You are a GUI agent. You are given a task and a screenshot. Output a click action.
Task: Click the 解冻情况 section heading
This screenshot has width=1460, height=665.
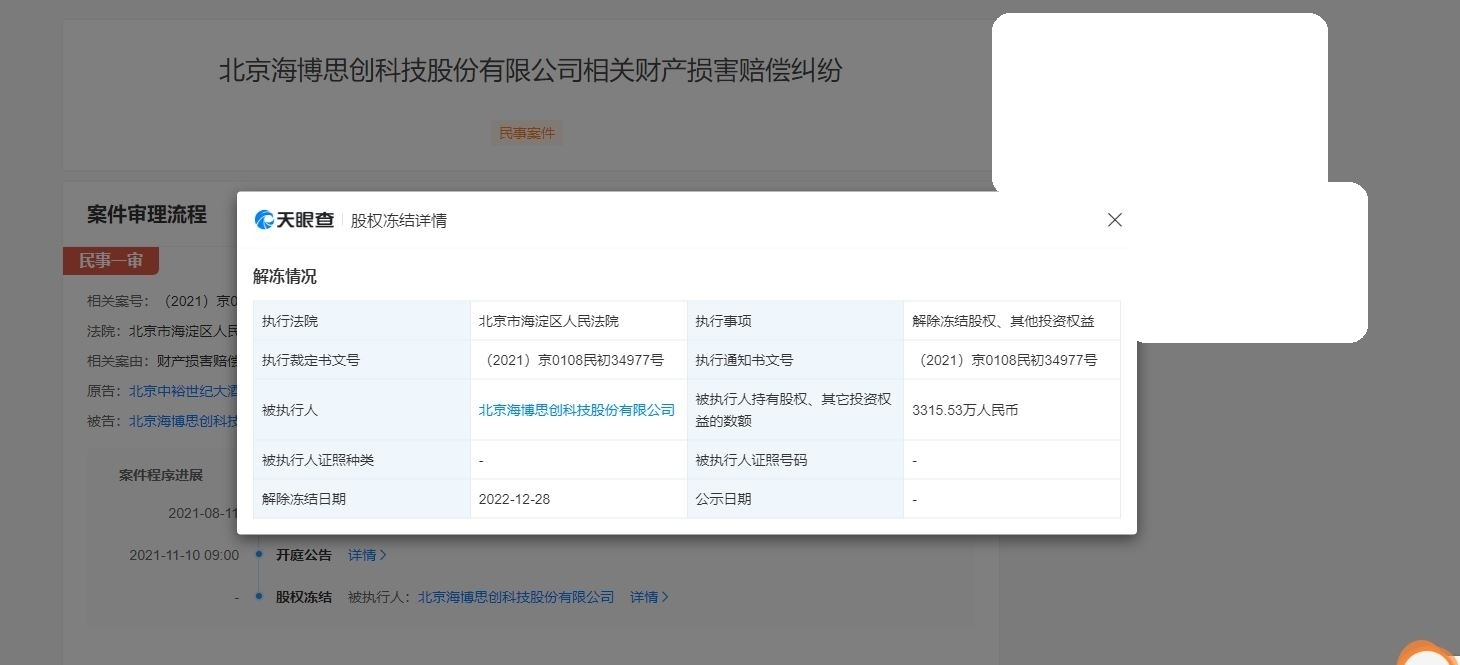click(285, 277)
